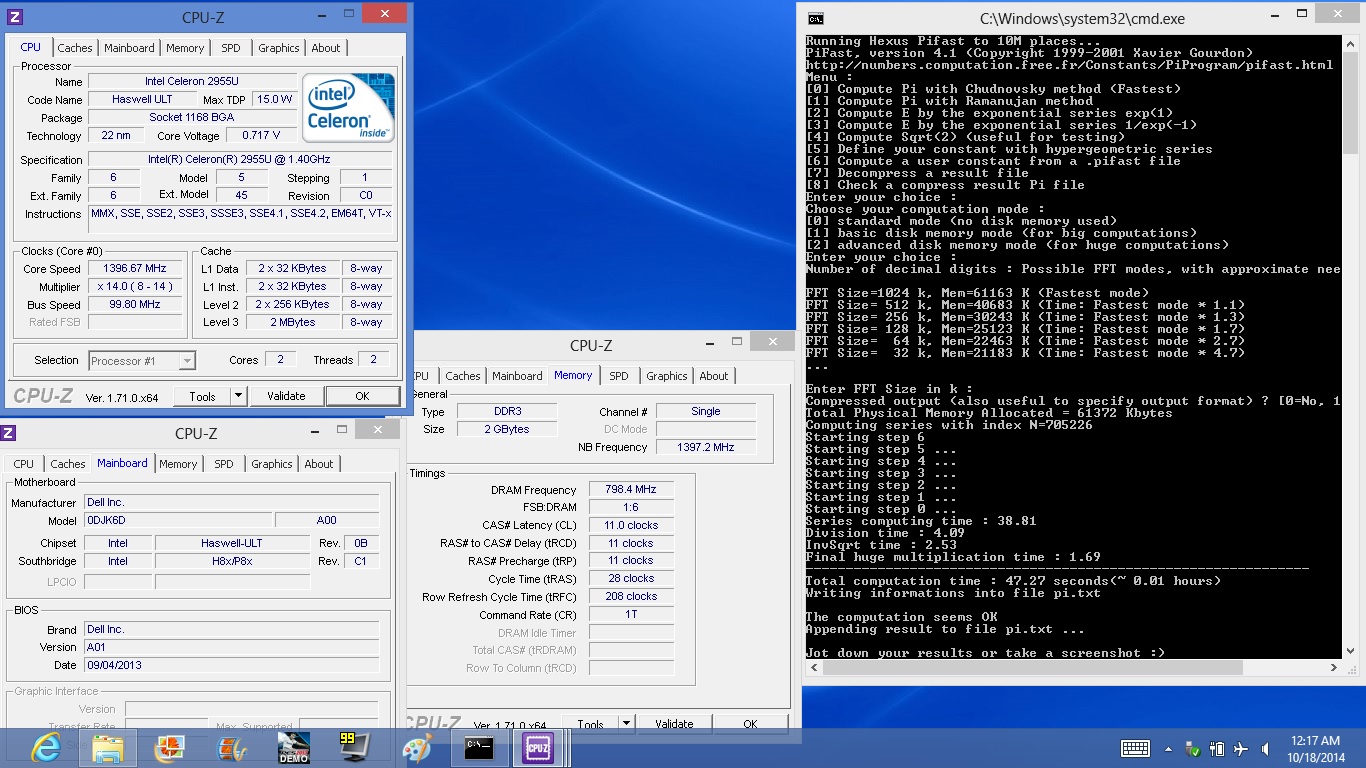The image size is (1366, 768).
Task: Click cmd horizontal scrollbar right arrow
Action: pos(1335,668)
